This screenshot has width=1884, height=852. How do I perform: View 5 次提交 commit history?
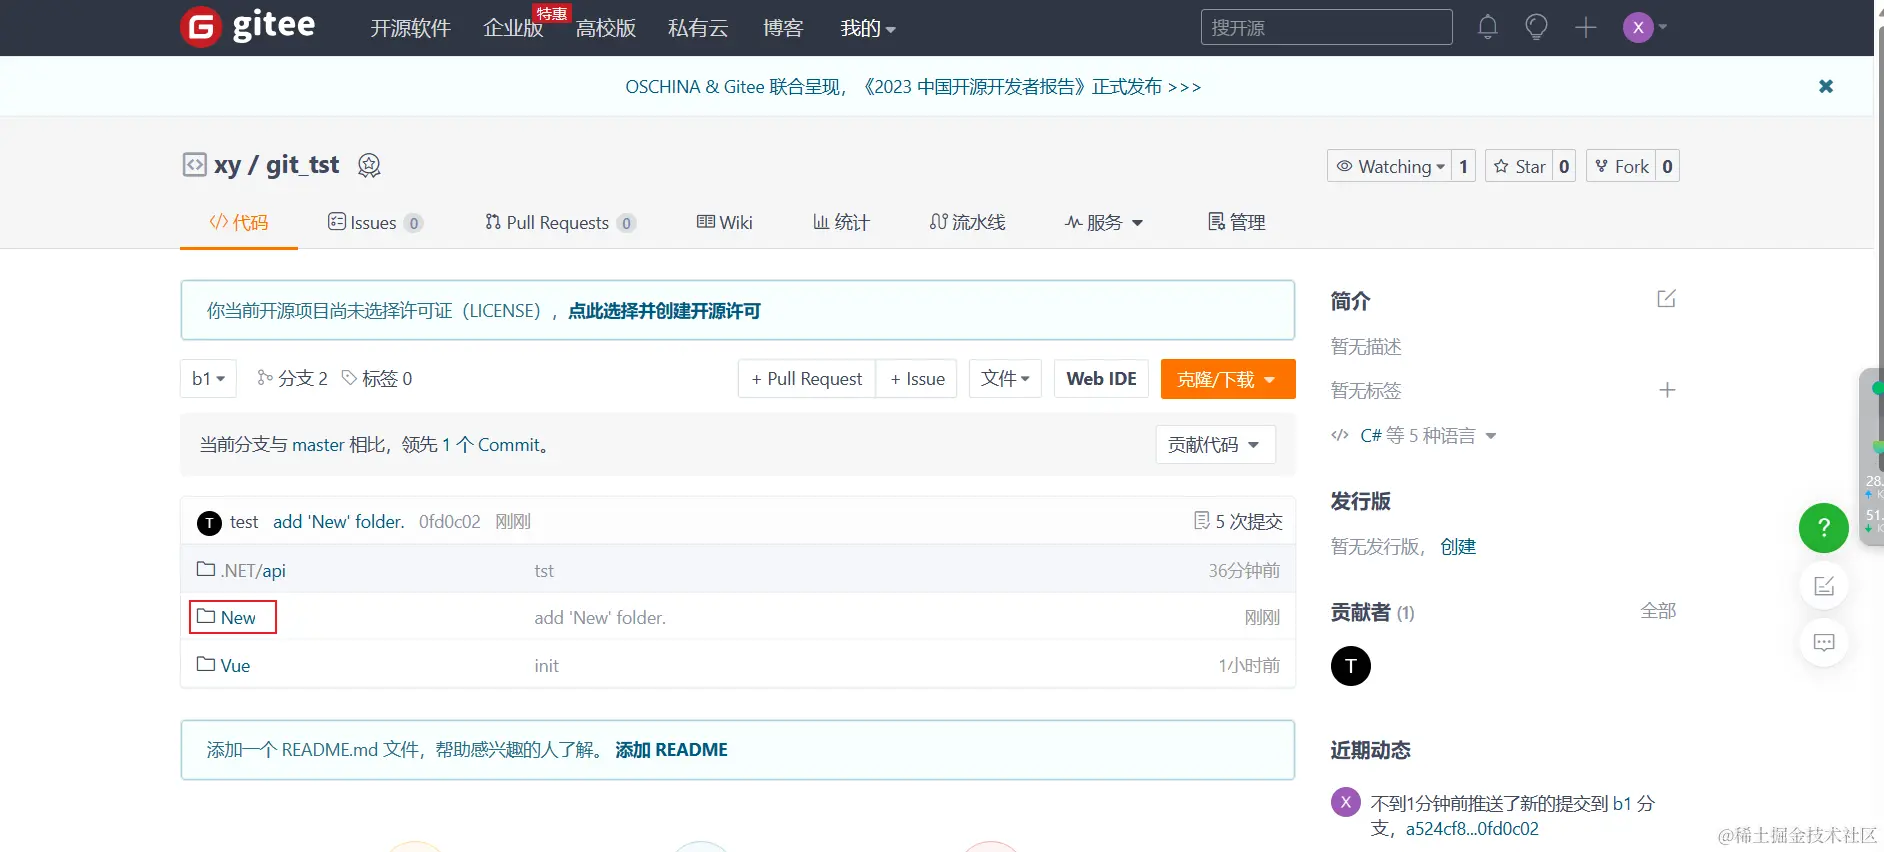pos(1238,521)
